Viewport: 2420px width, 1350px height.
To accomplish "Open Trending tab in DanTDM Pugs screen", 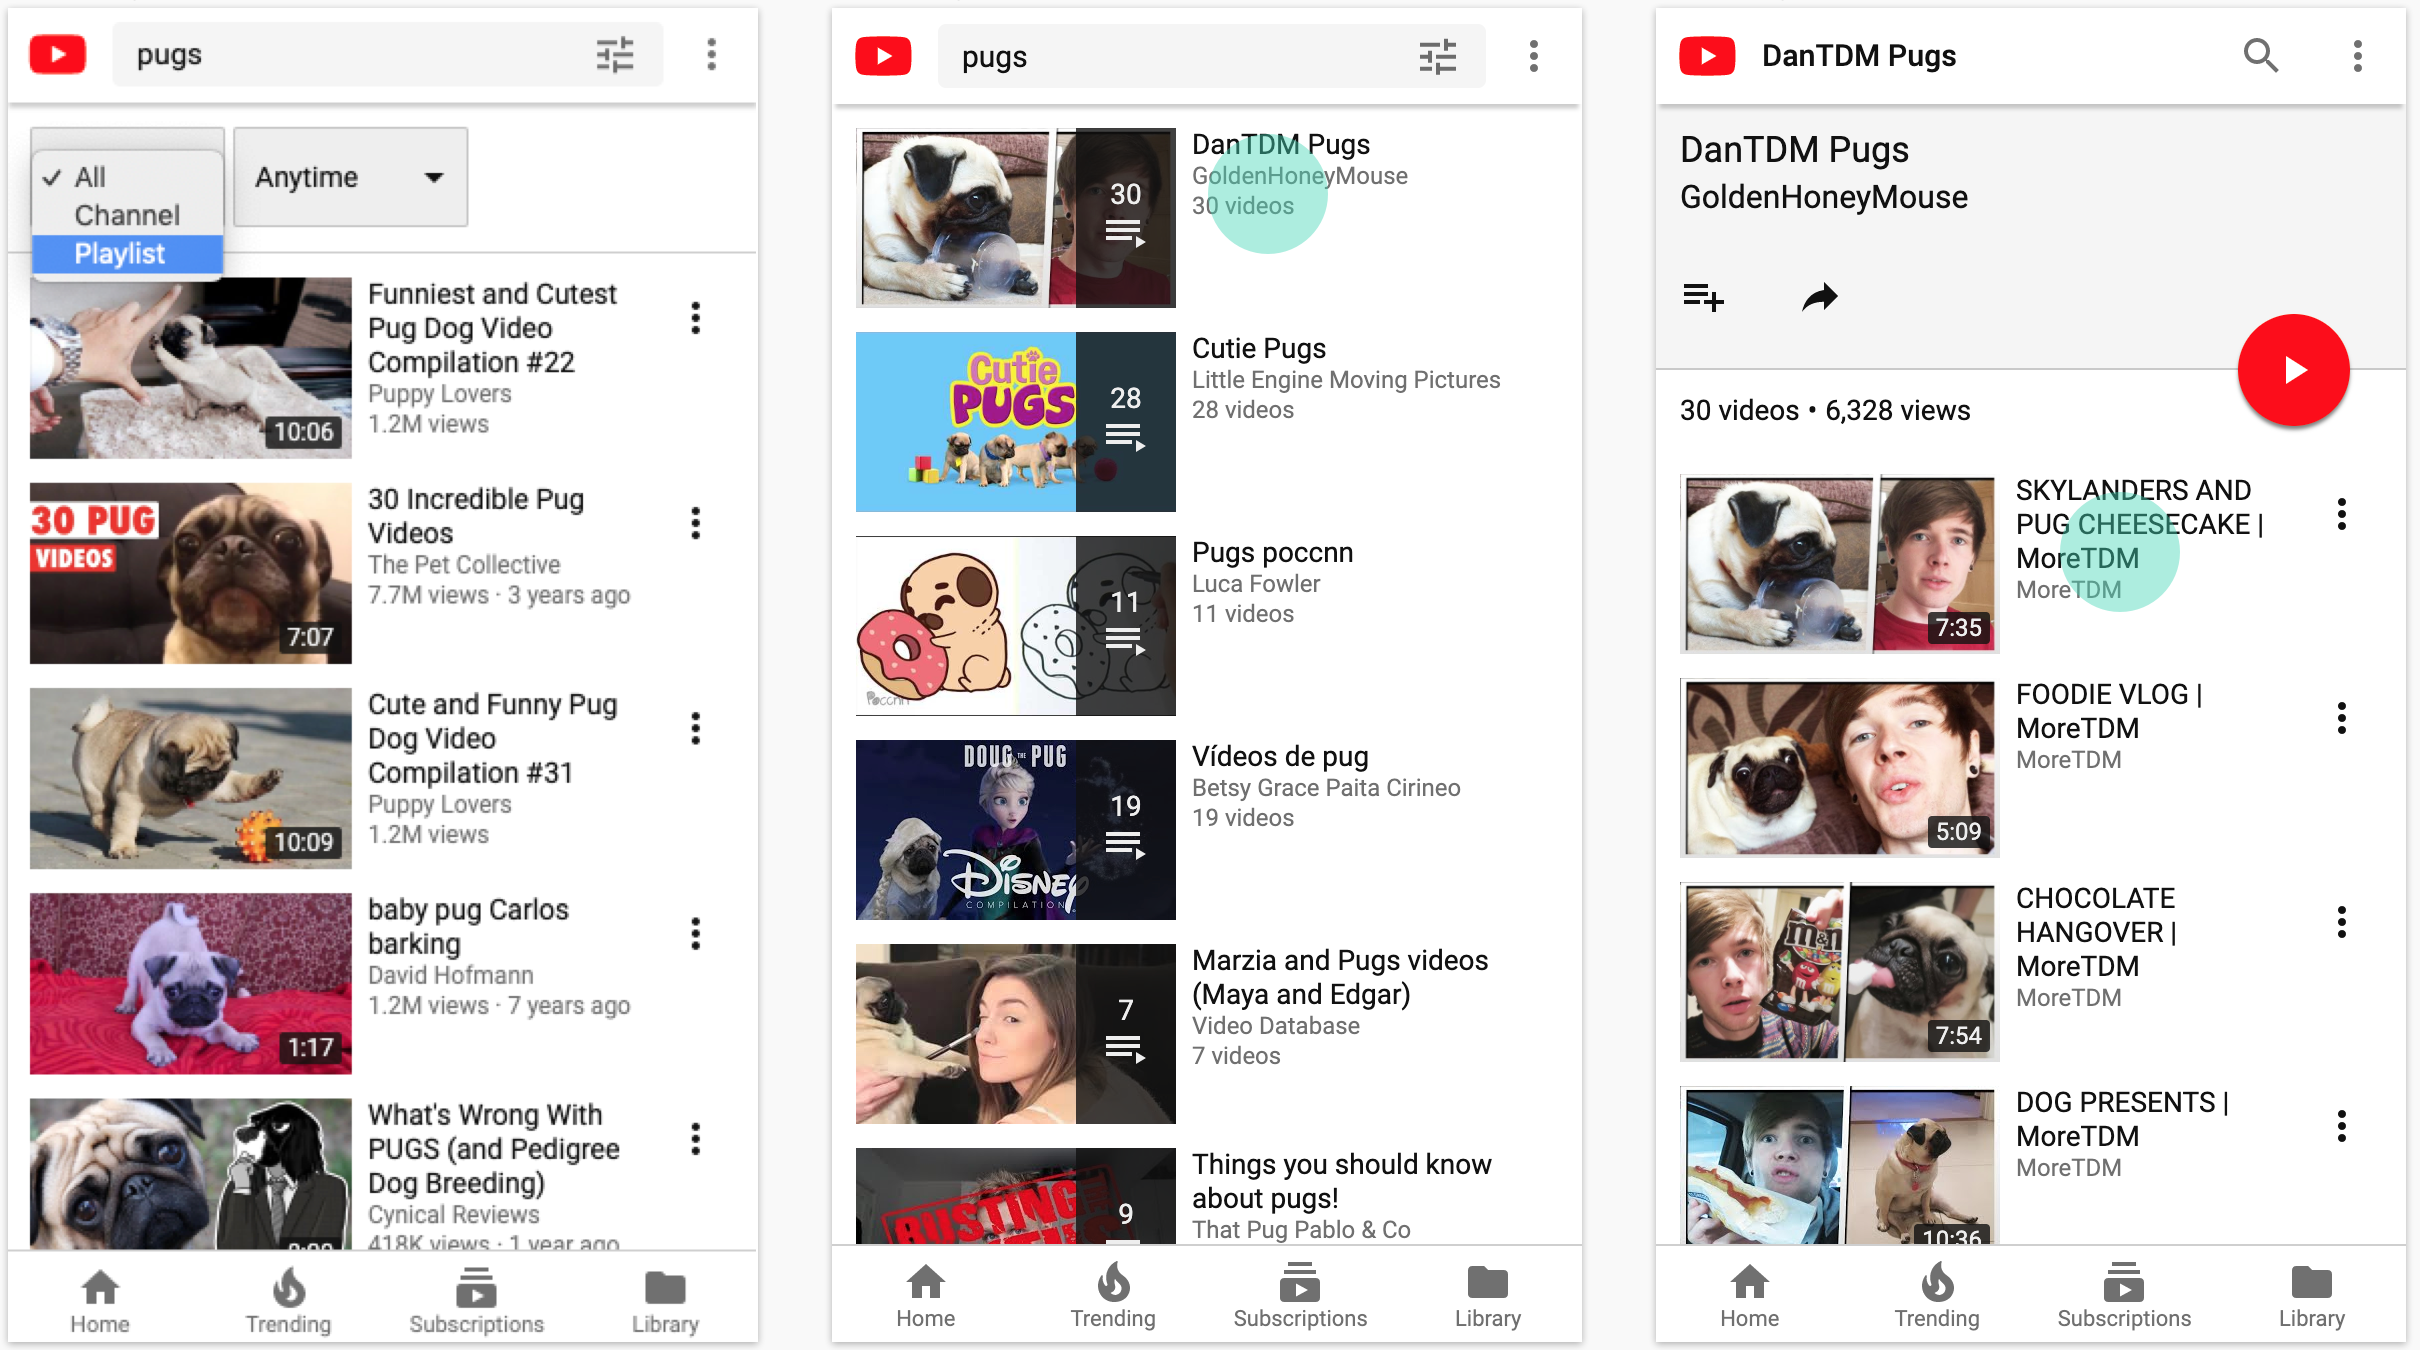I will click(1936, 1296).
